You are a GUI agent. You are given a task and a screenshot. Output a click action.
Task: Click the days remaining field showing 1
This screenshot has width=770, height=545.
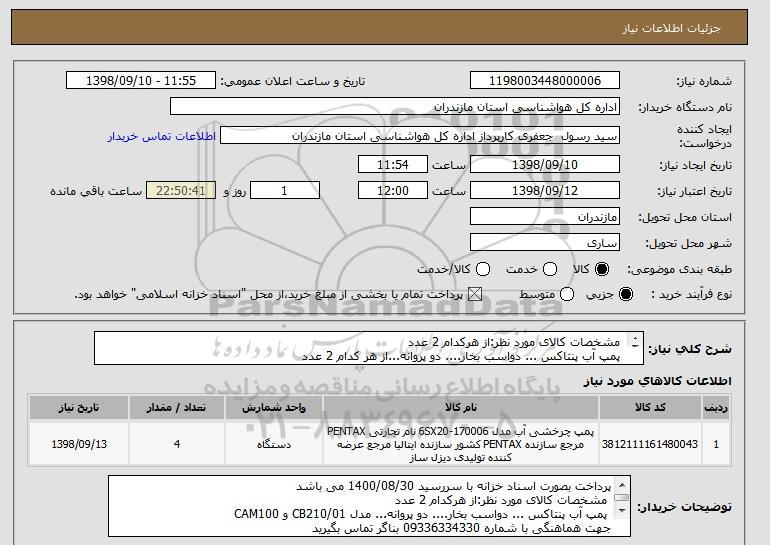(285, 191)
